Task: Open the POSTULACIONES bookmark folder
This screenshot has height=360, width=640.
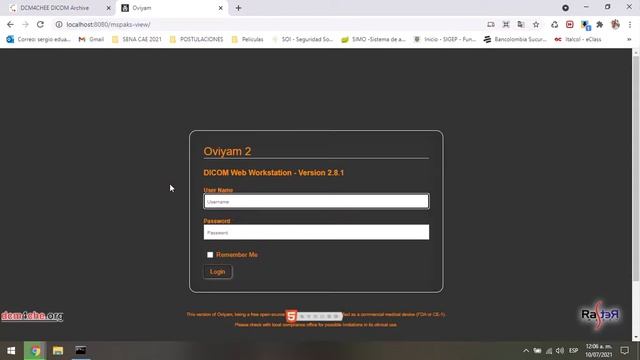Action: pyautogui.click(x=196, y=39)
